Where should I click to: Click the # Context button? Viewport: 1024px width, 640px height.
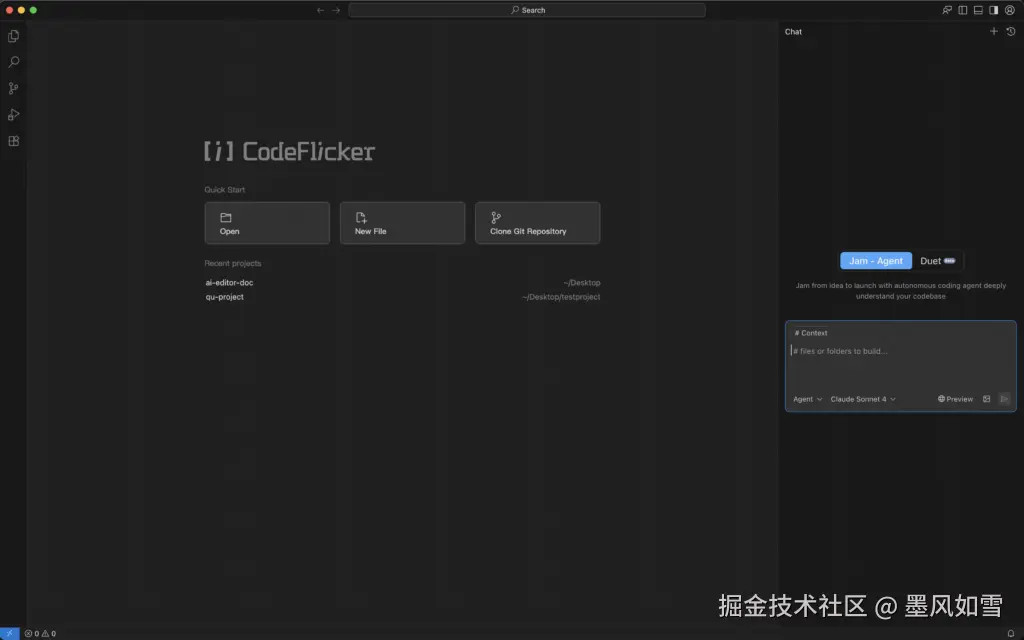pyautogui.click(x=810, y=333)
